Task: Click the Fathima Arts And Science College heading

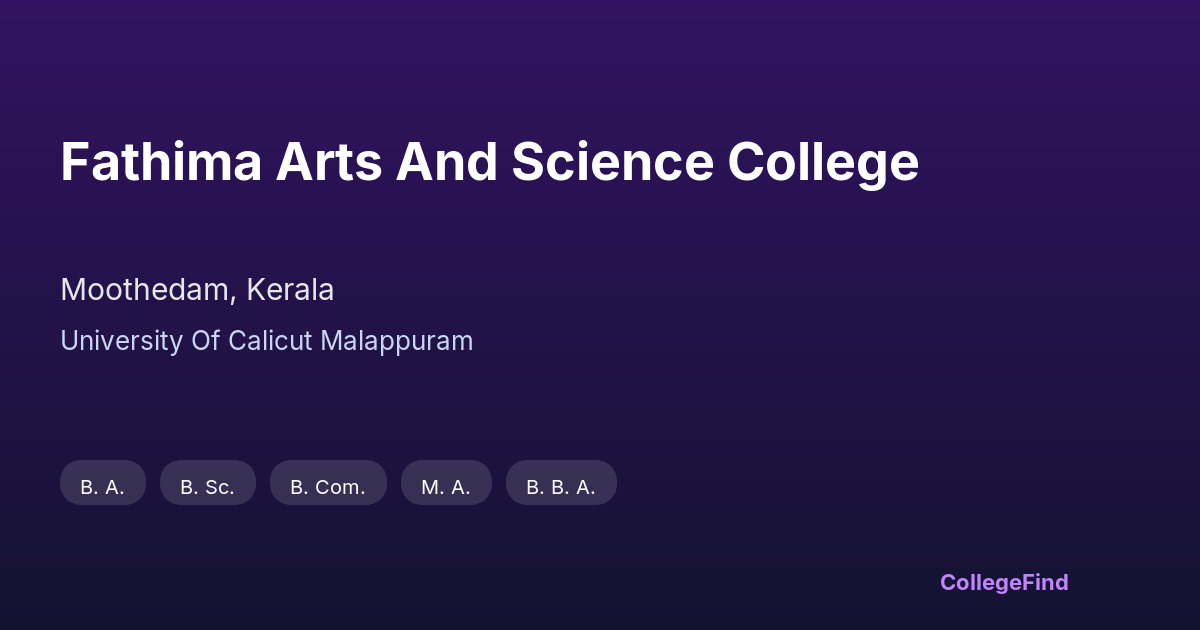Action: point(489,162)
